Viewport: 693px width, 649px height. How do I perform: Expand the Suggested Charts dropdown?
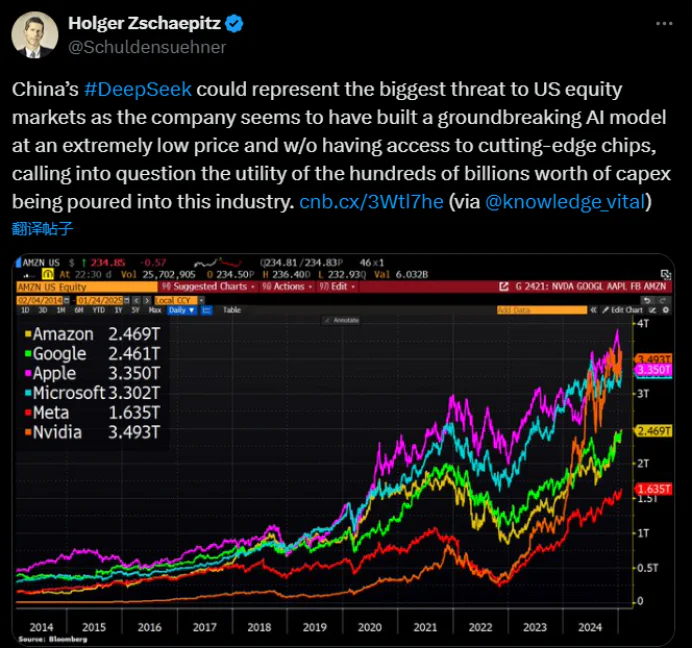pos(209,287)
